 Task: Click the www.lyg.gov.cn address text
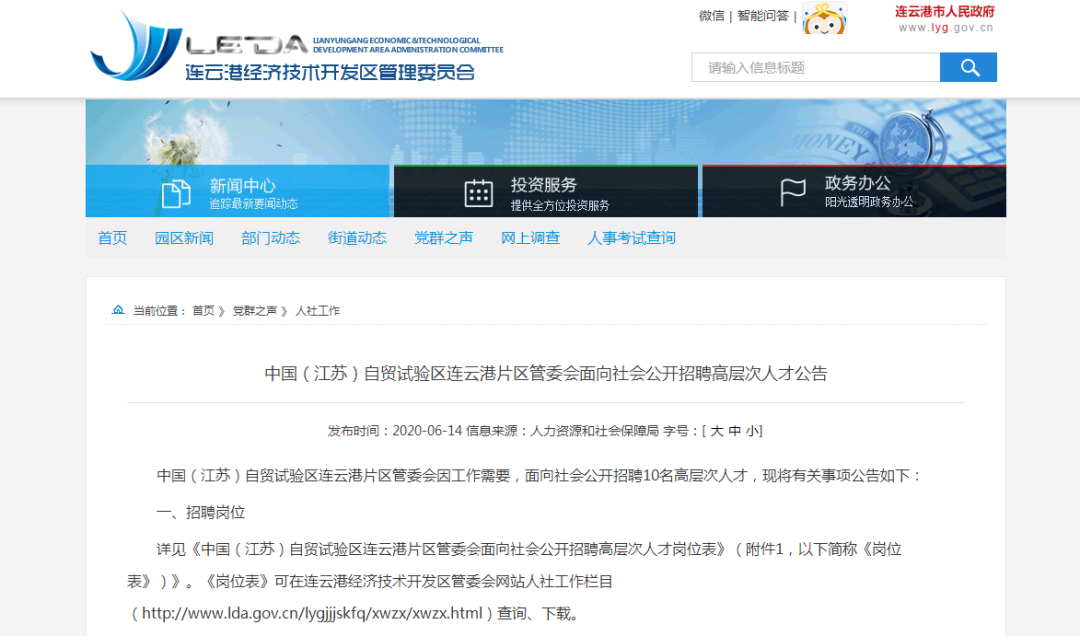tap(946, 28)
